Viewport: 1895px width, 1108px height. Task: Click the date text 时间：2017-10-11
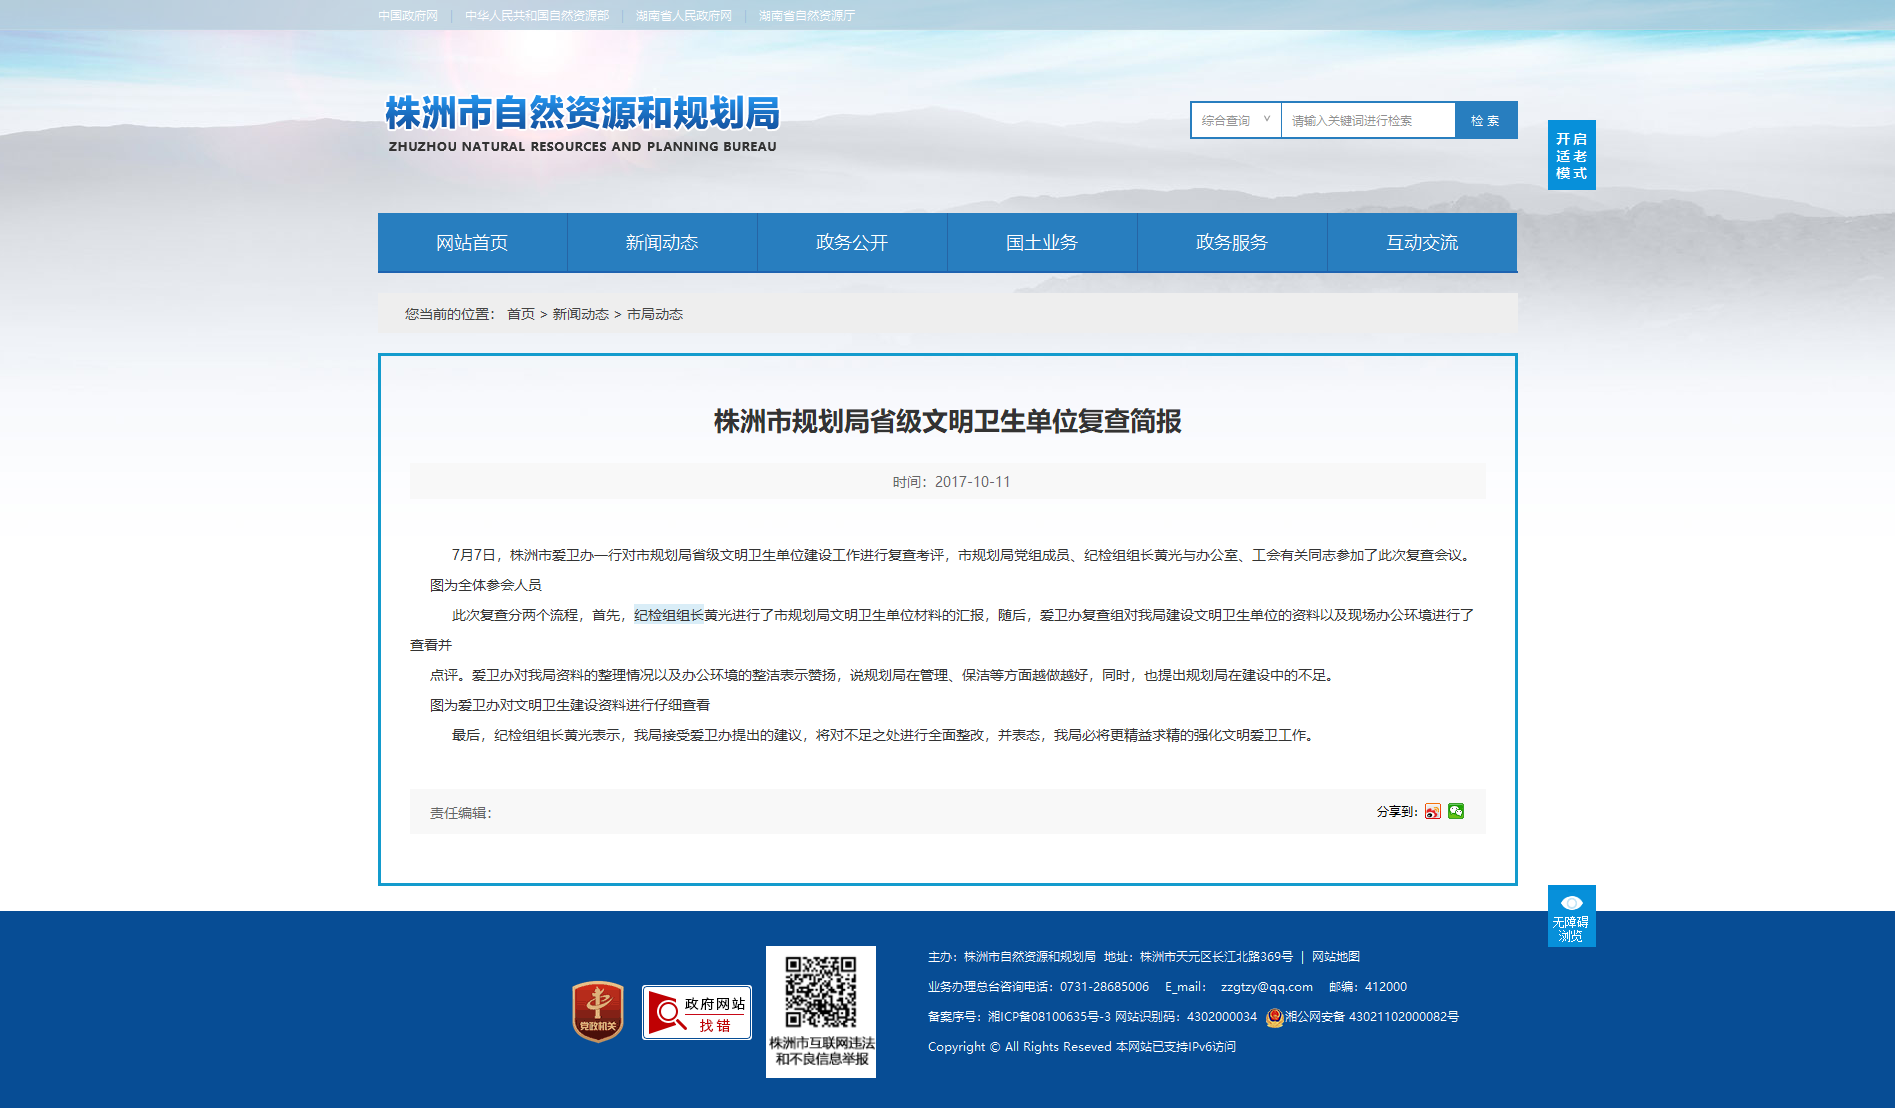(952, 482)
